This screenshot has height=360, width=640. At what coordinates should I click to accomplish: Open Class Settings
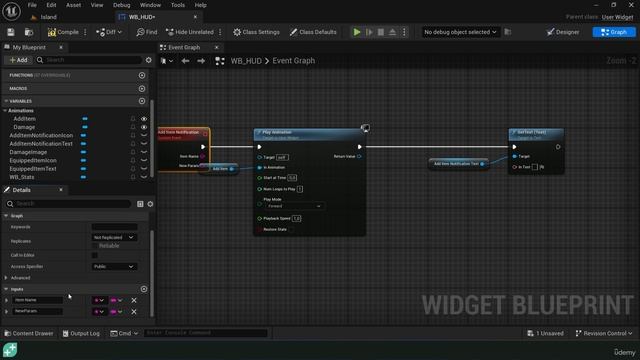pos(256,32)
